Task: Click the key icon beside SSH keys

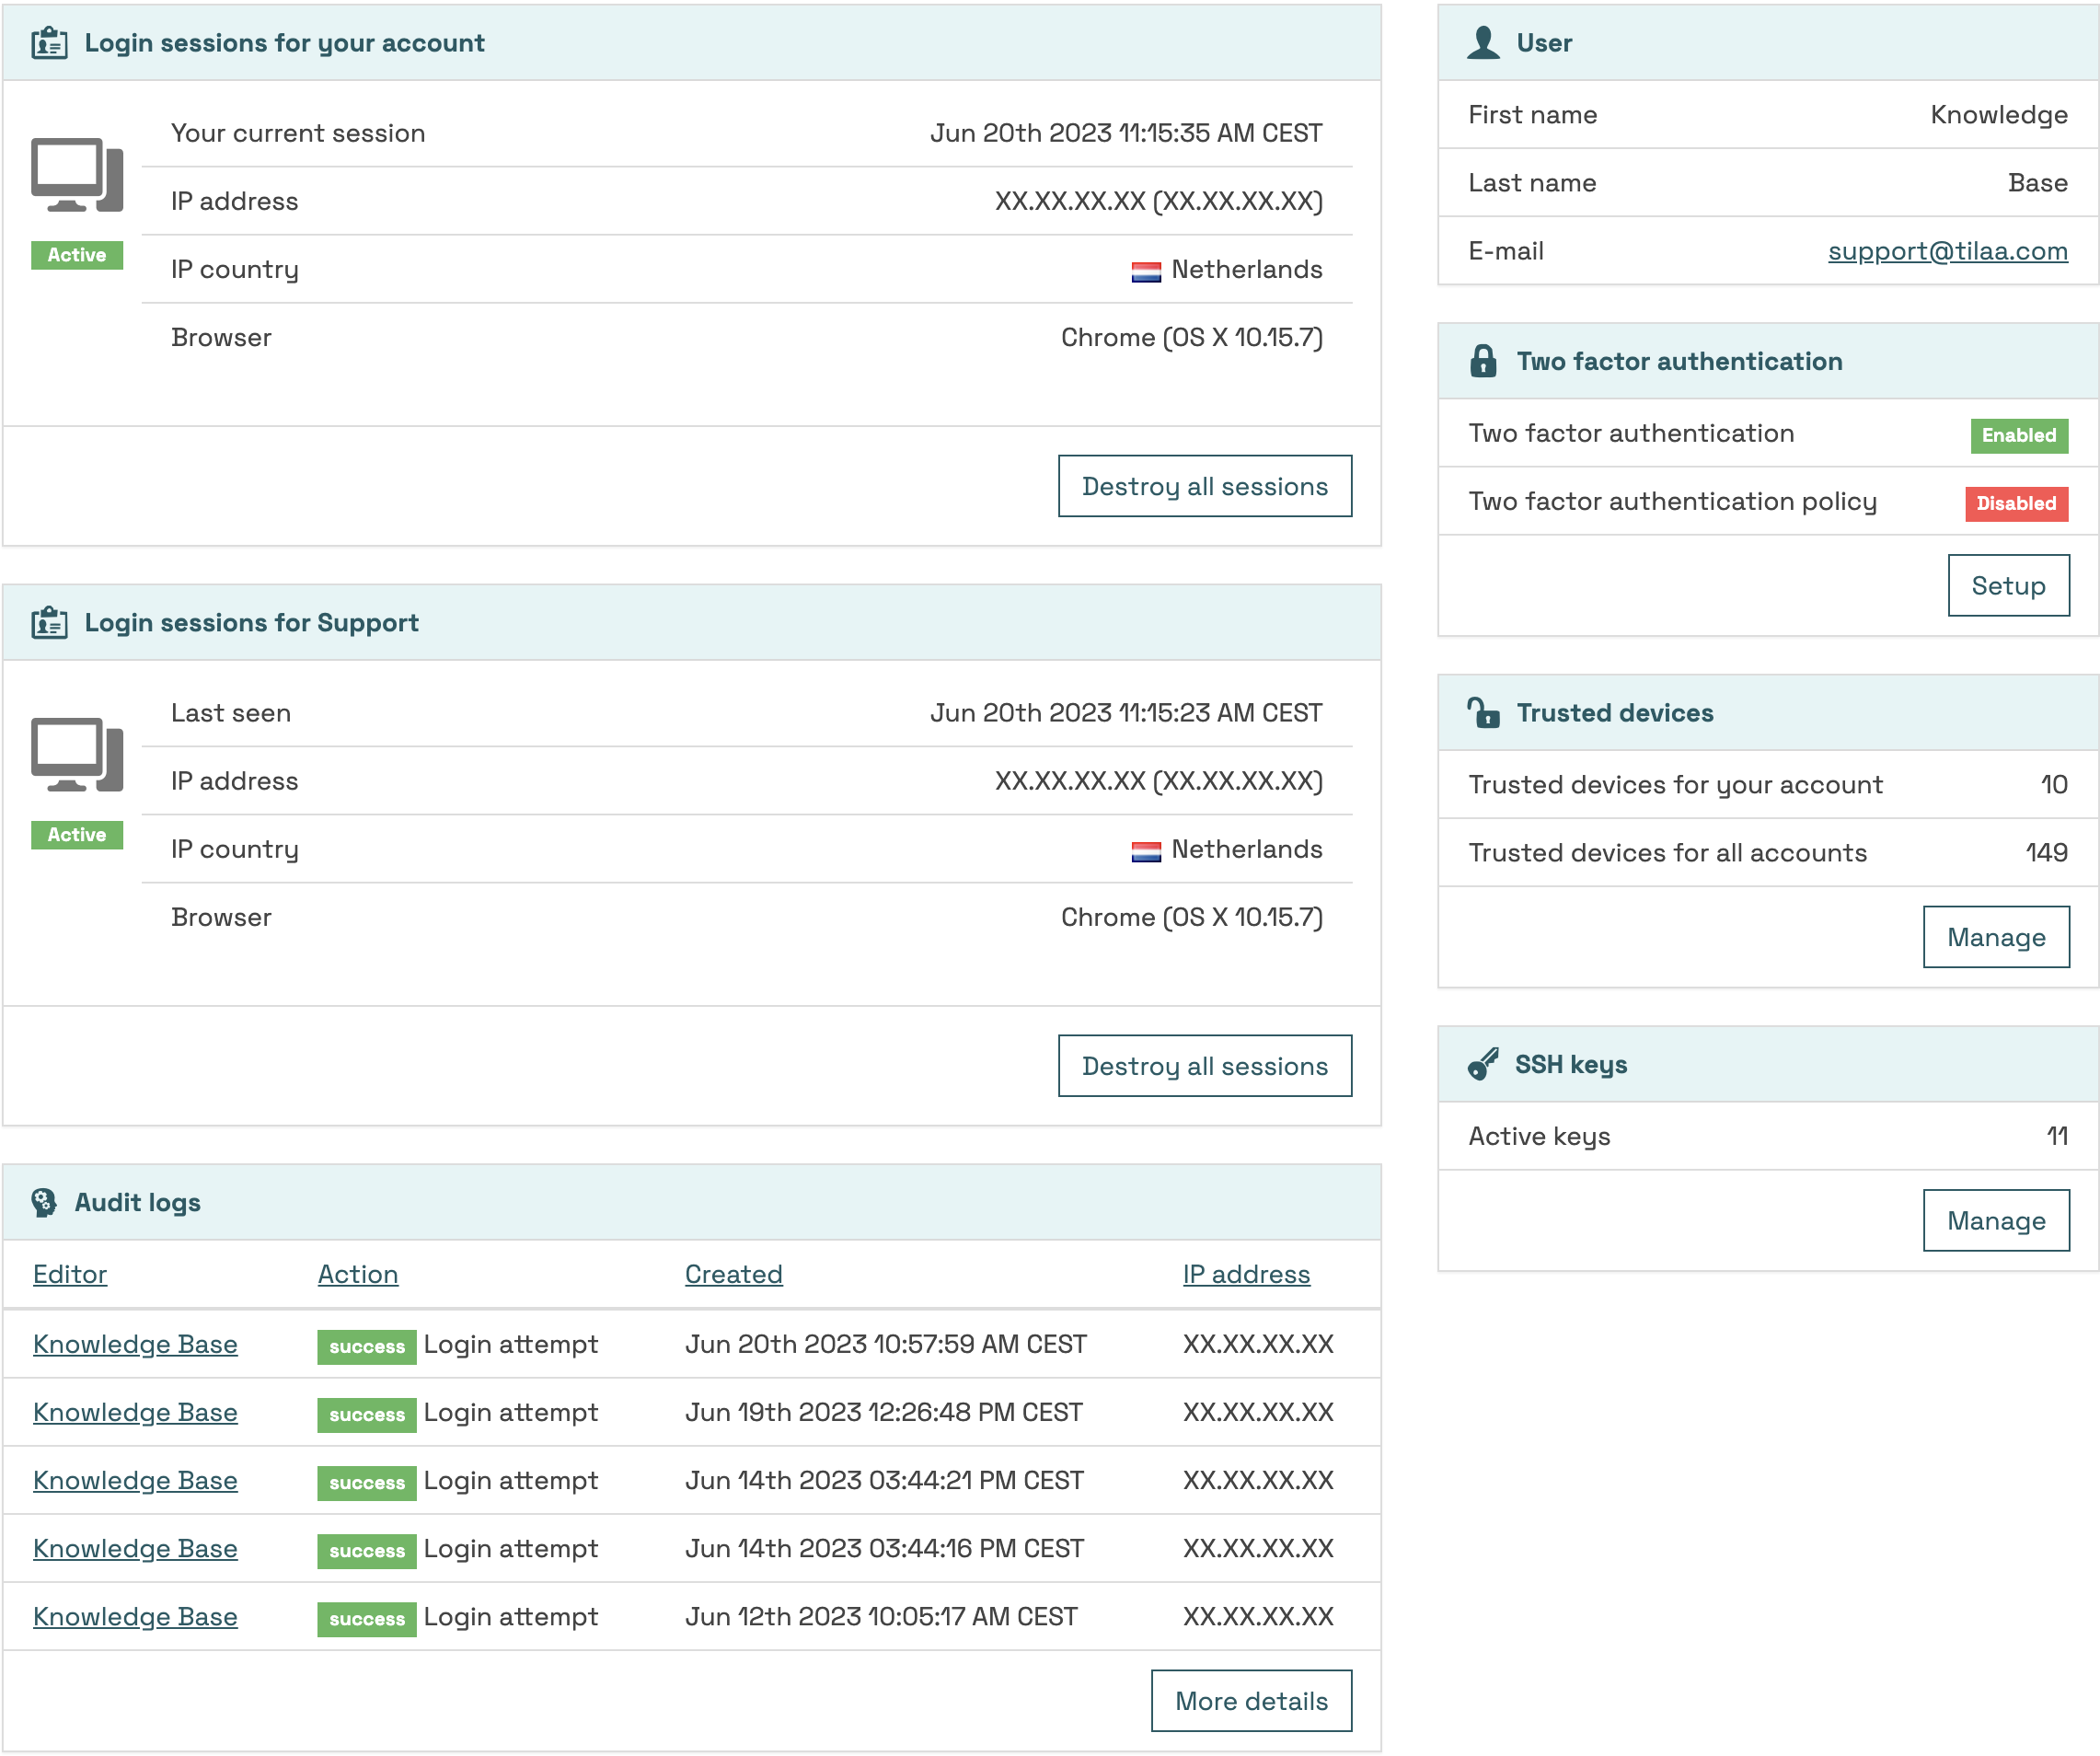Action: coord(1483,1064)
